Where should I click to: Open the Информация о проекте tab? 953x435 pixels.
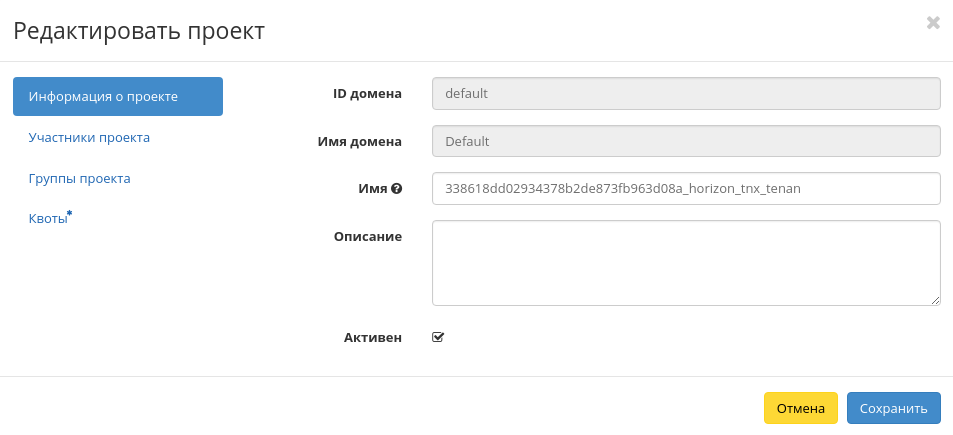(x=118, y=96)
